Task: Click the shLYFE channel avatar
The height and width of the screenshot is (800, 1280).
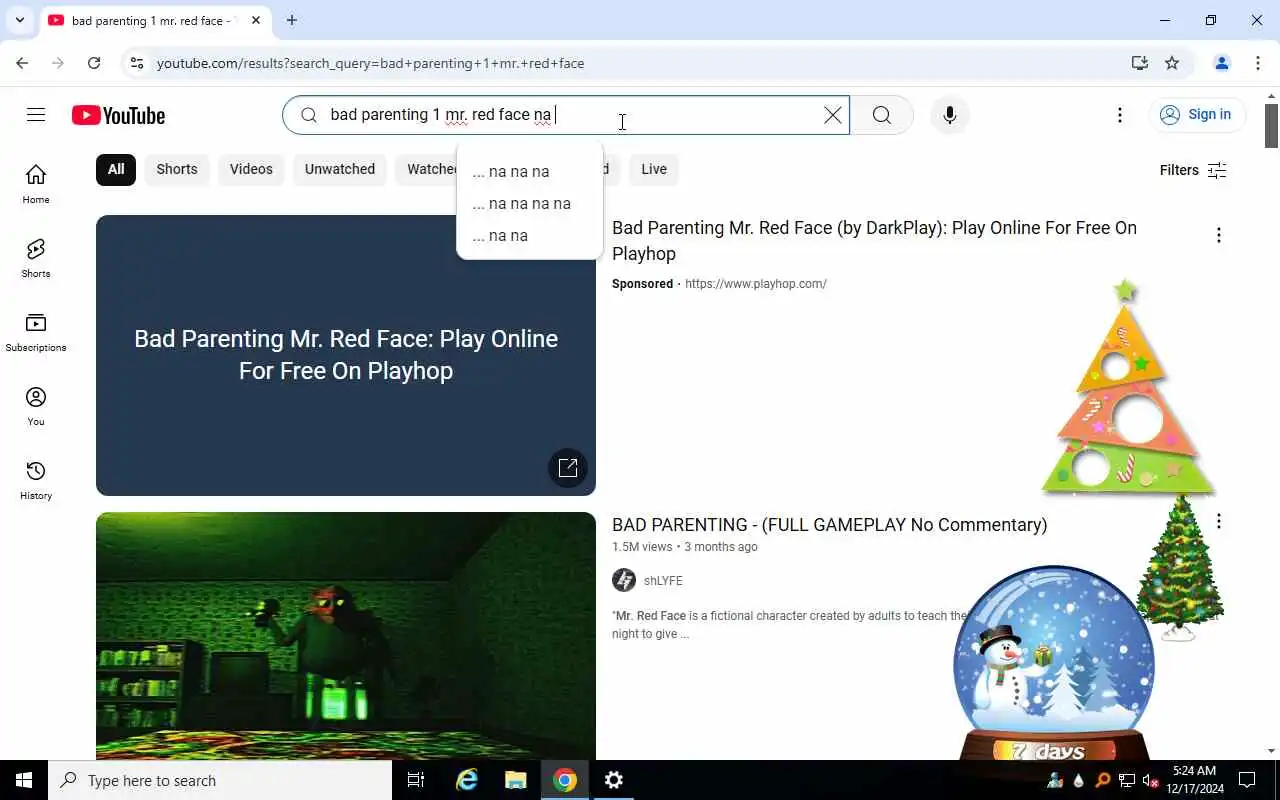Action: [624, 580]
